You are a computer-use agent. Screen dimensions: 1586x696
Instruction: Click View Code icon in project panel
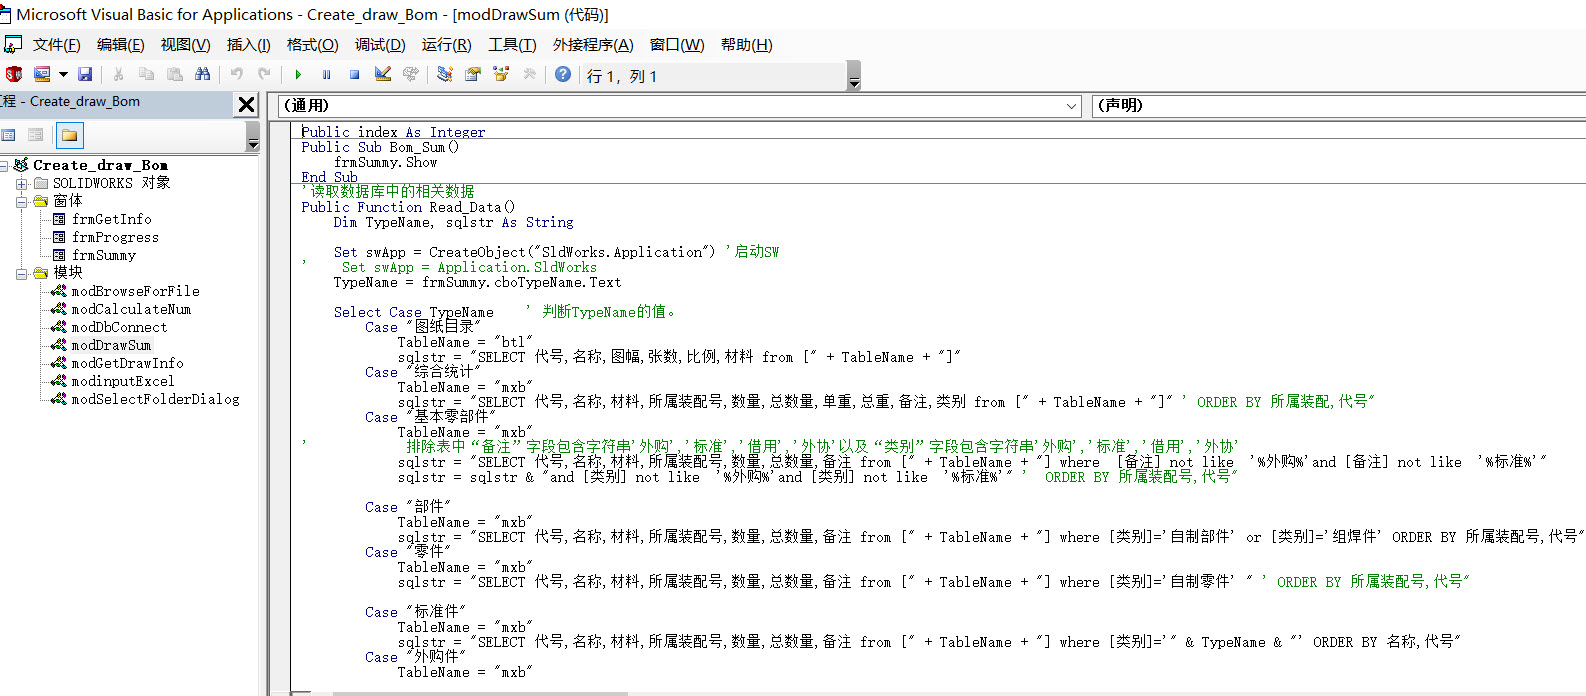[8, 135]
